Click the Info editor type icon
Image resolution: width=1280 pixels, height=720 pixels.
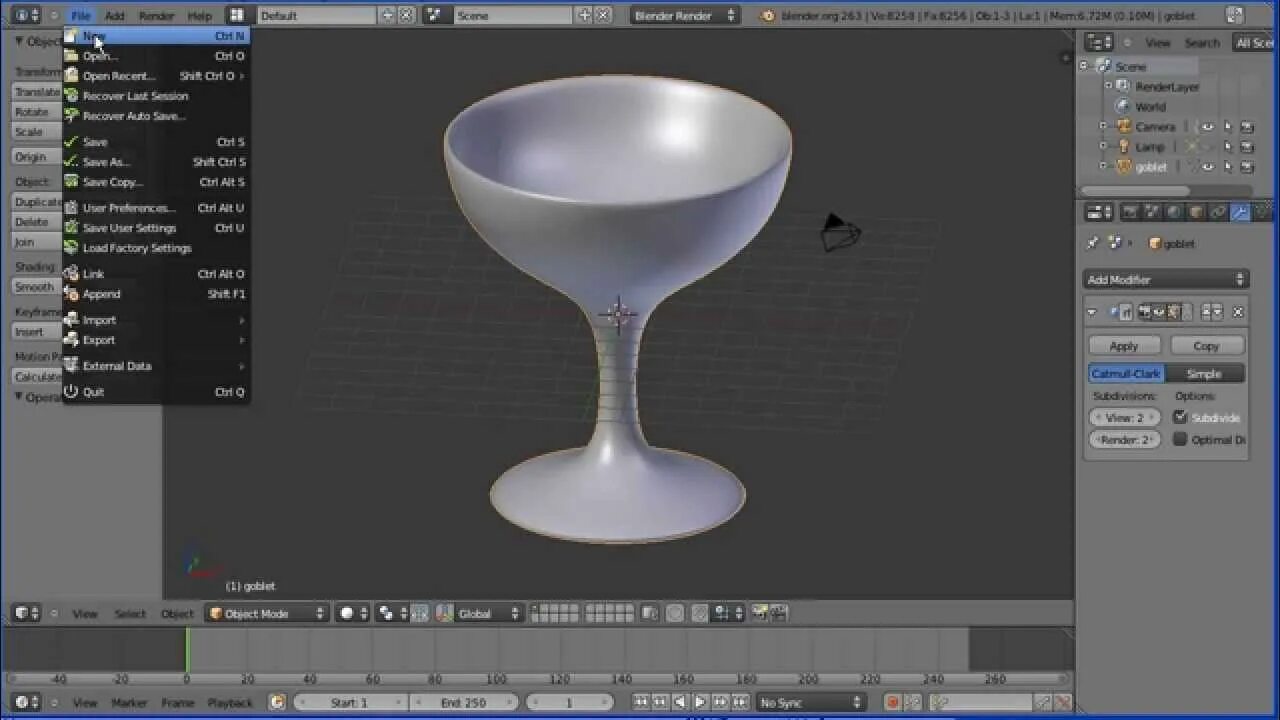point(27,15)
